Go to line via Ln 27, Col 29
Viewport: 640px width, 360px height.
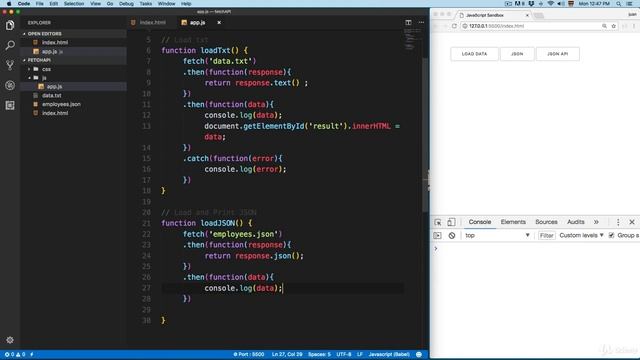point(287,354)
